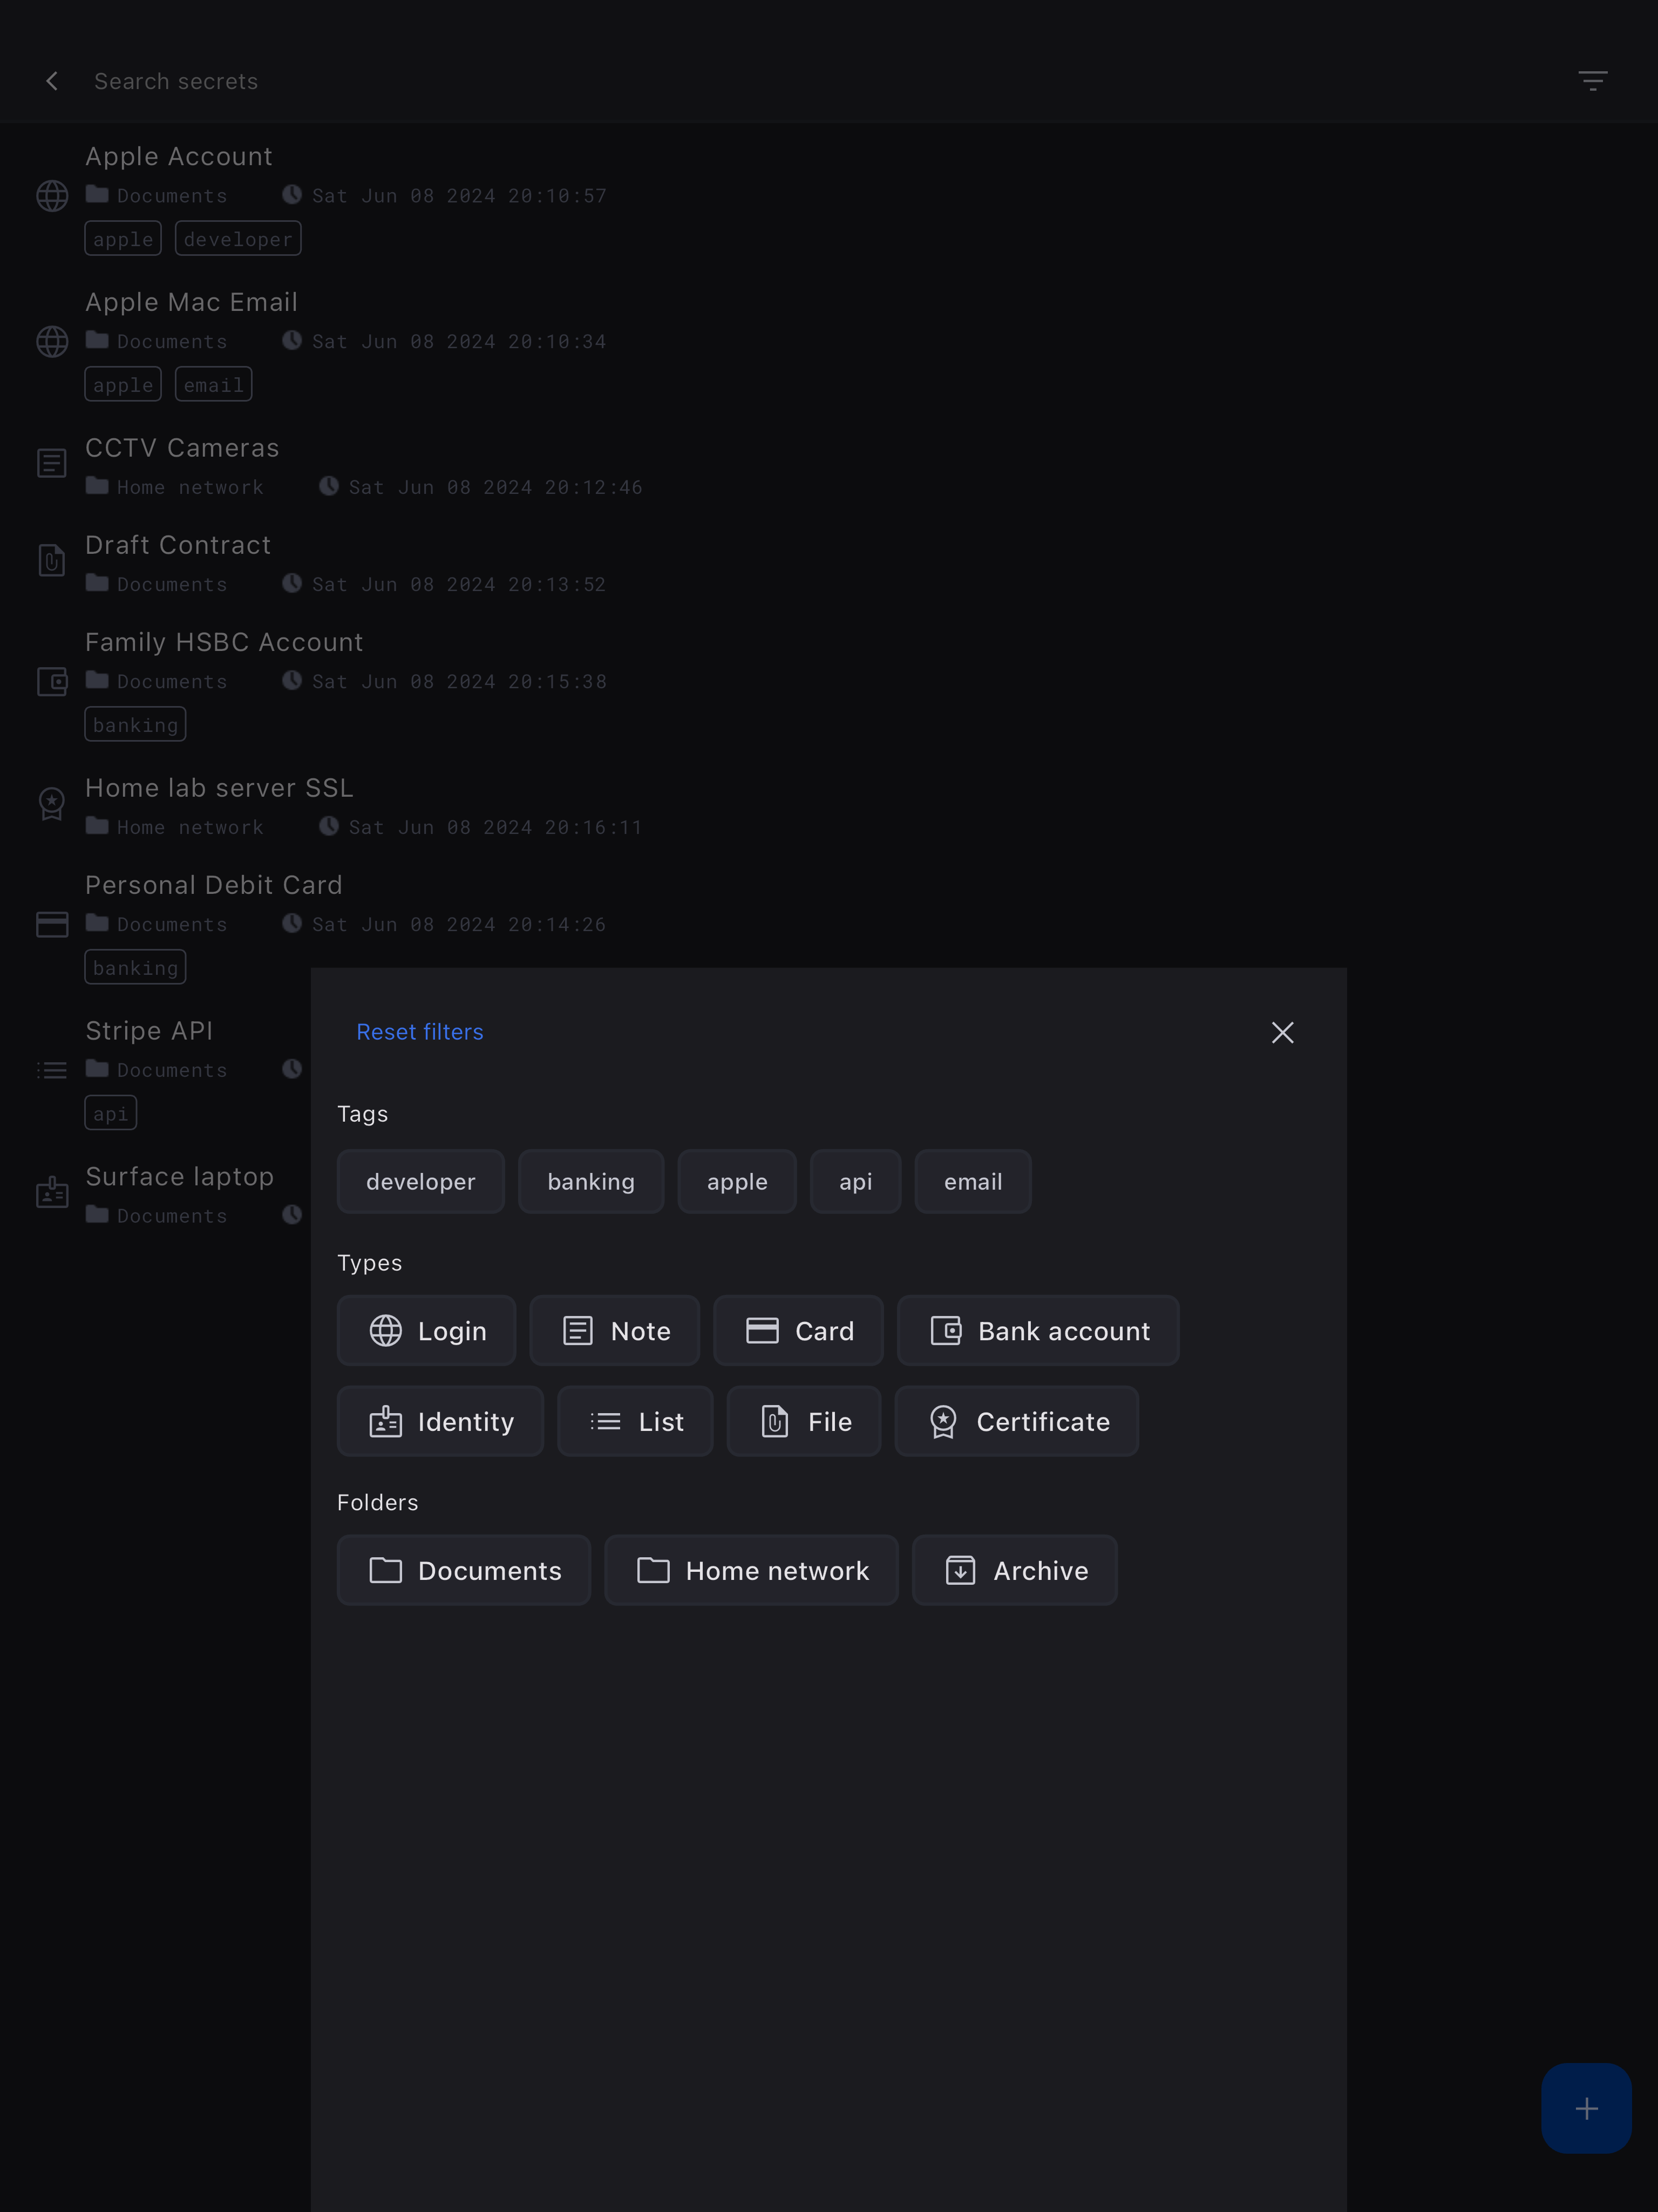Select the Archive folder filter

pyautogui.click(x=1015, y=1571)
